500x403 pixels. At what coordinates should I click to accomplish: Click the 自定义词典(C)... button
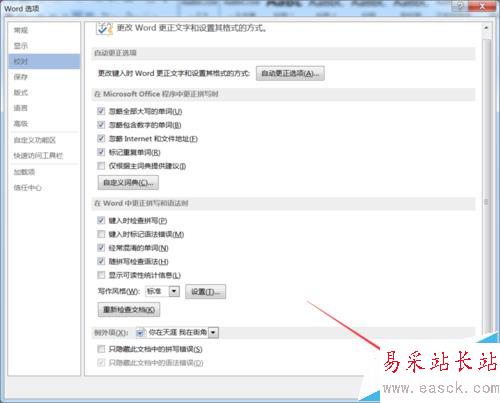[128, 183]
